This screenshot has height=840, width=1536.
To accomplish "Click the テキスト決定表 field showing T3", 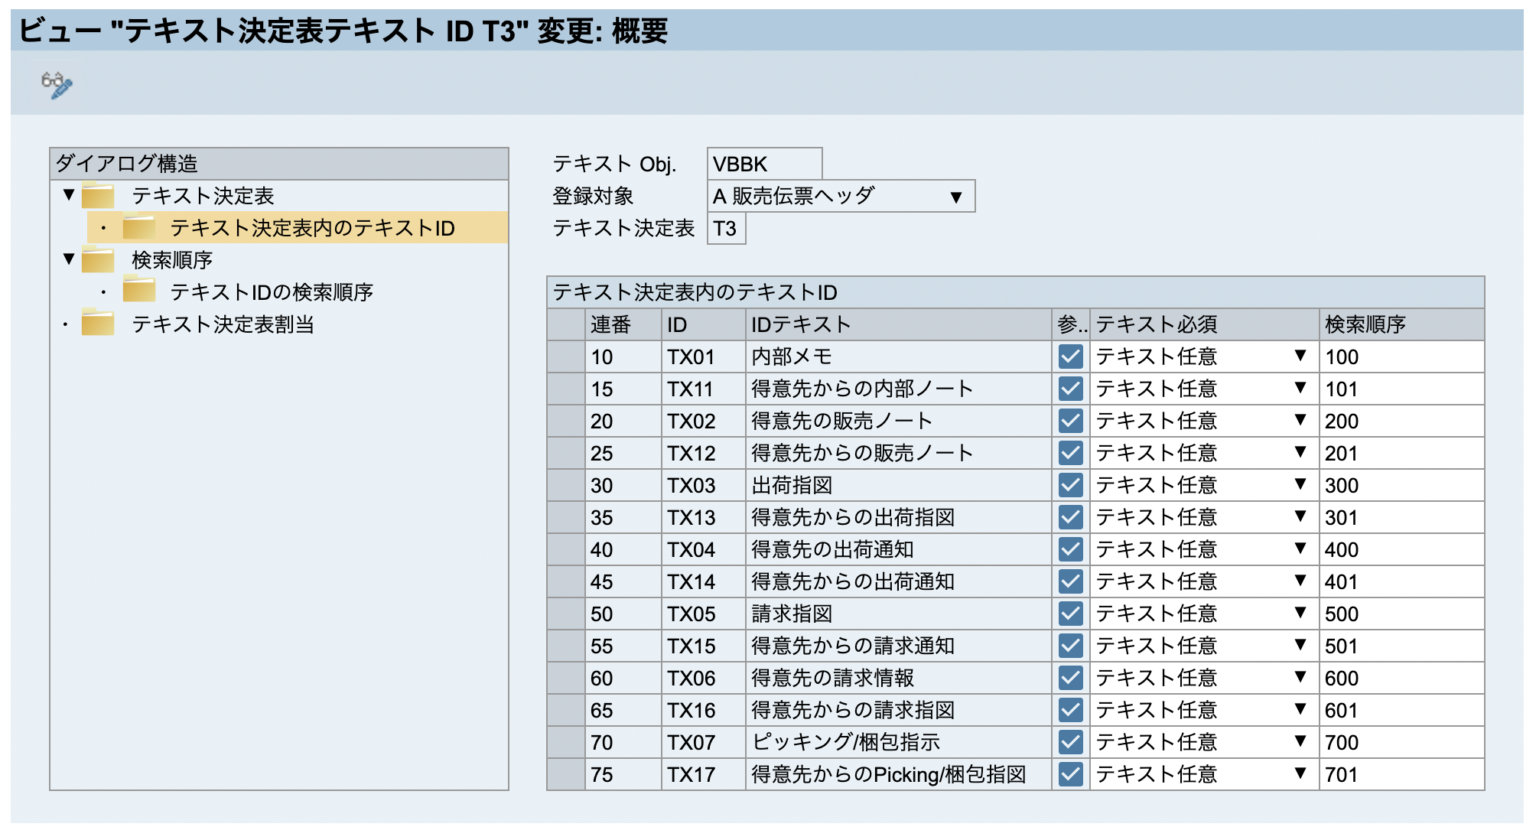I will 726,228.
